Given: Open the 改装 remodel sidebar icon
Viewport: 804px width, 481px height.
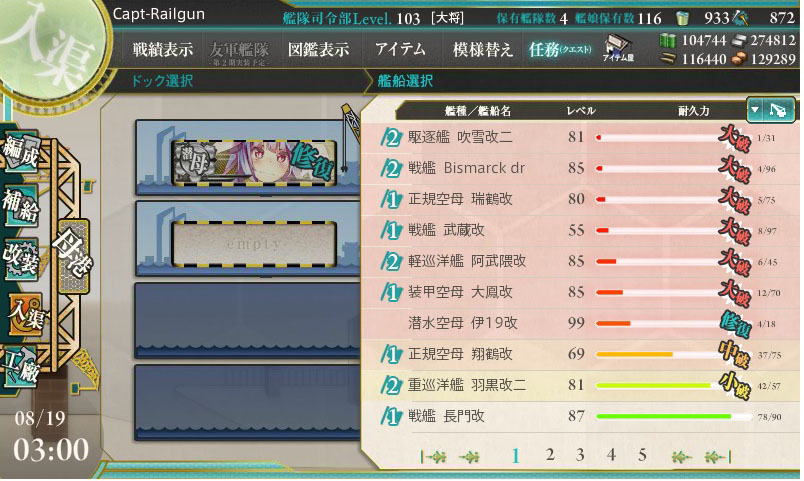Looking at the screenshot, I should [21, 260].
